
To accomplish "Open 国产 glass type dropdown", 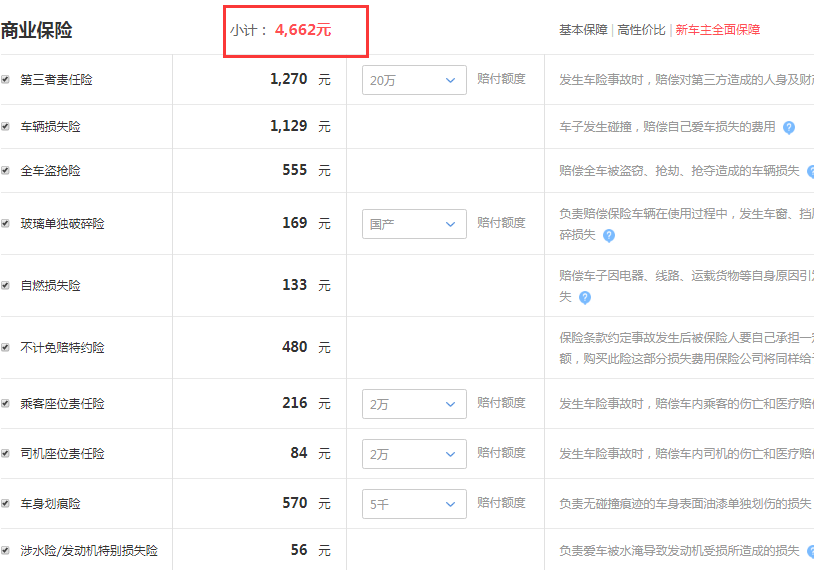I will pyautogui.click(x=414, y=224).
